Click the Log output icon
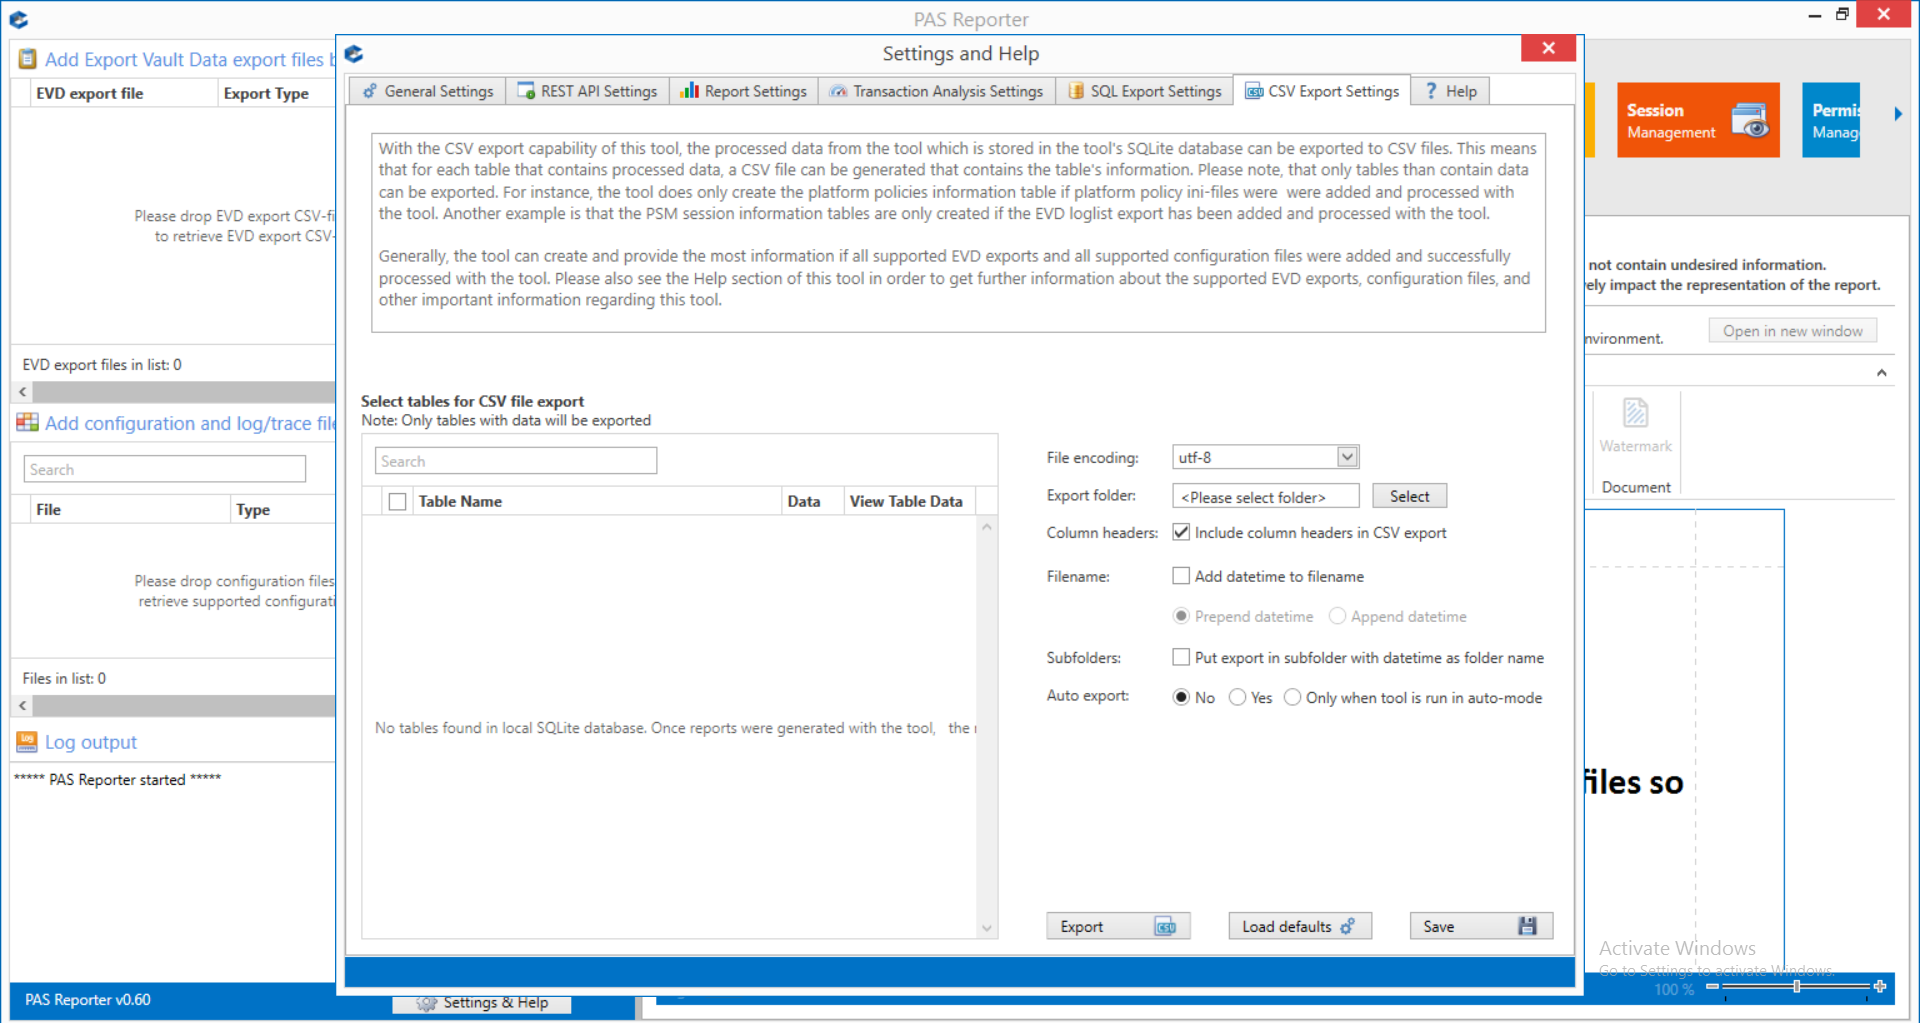This screenshot has height=1023, width=1920. [27, 742]
